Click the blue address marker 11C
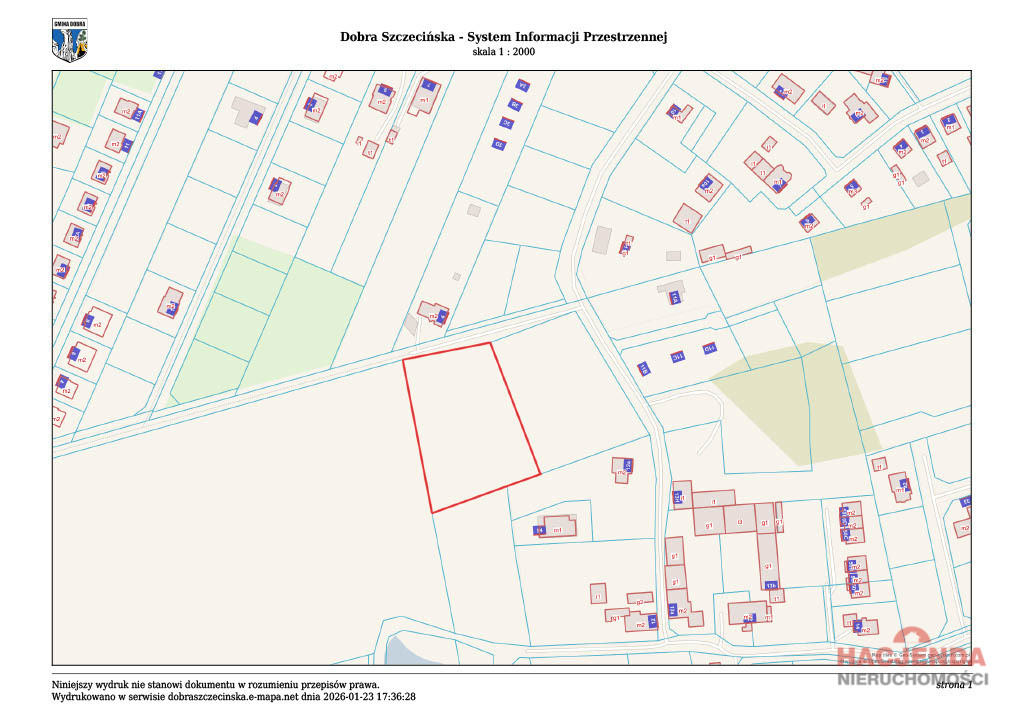 [x=677, y=356]
